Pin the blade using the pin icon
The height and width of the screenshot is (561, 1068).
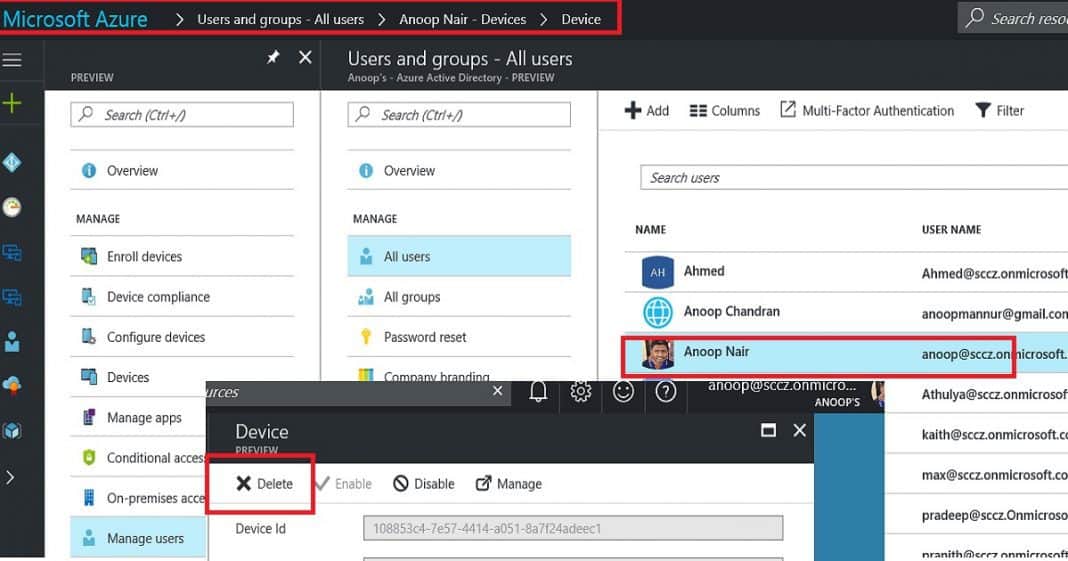click(273, 58)
